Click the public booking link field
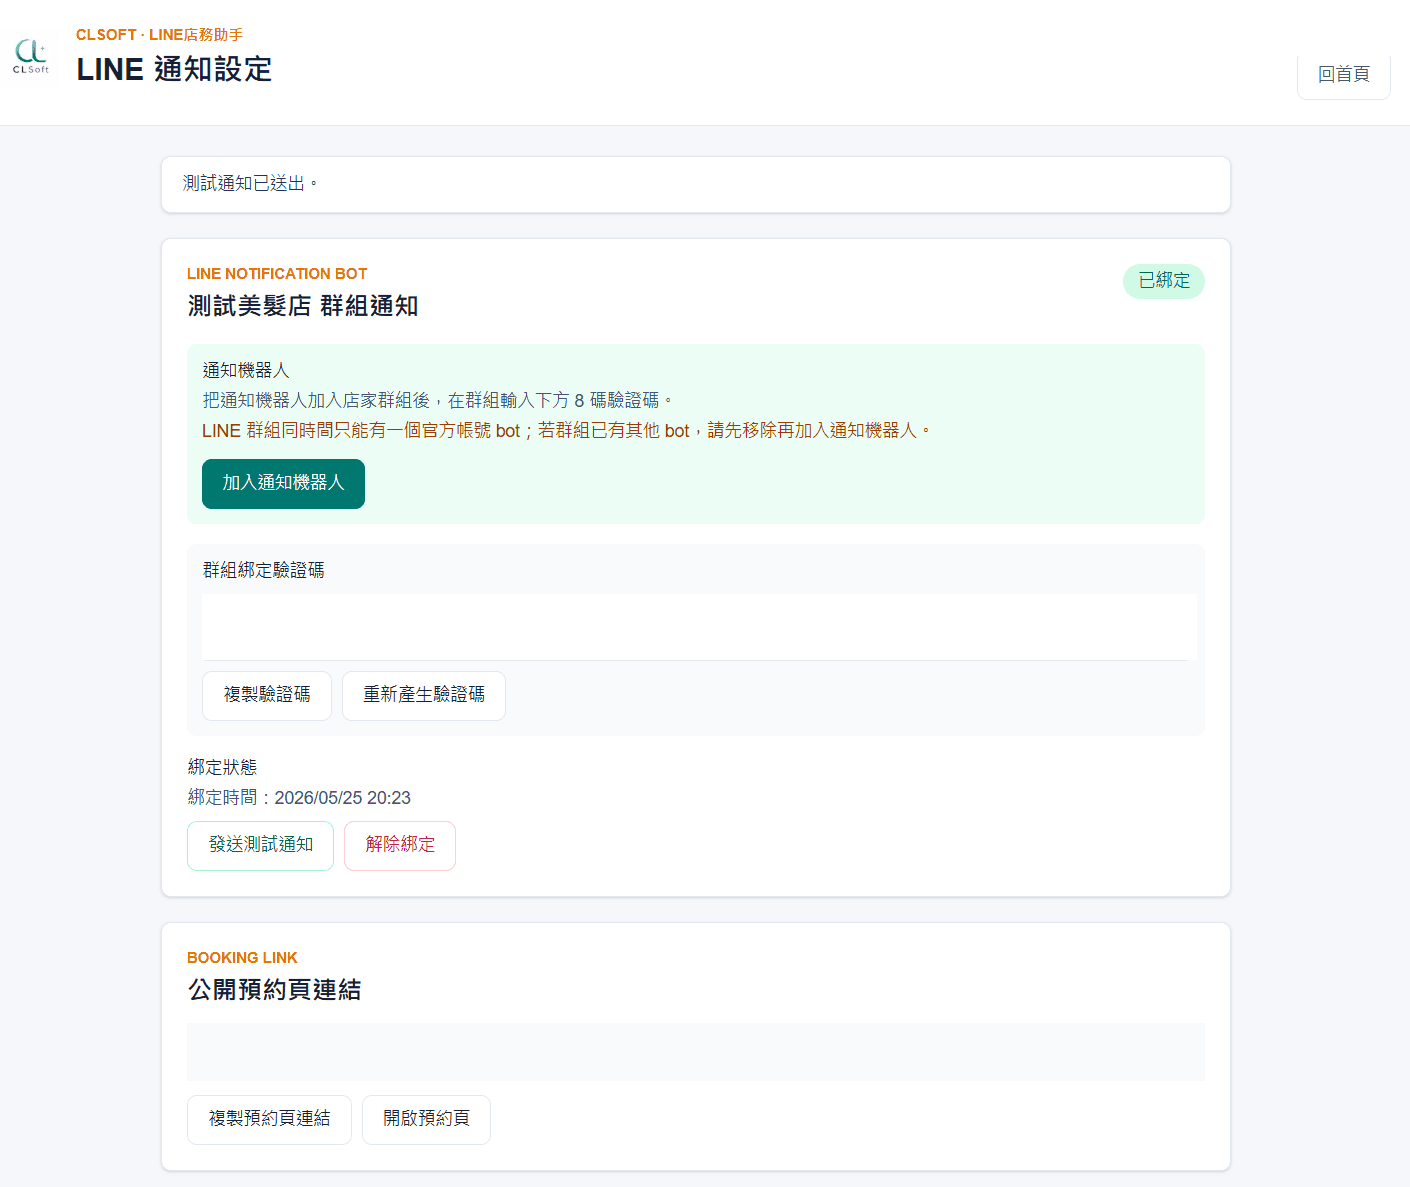The width and height of the screenshot is (1410, 1187). coord(695,1051)
